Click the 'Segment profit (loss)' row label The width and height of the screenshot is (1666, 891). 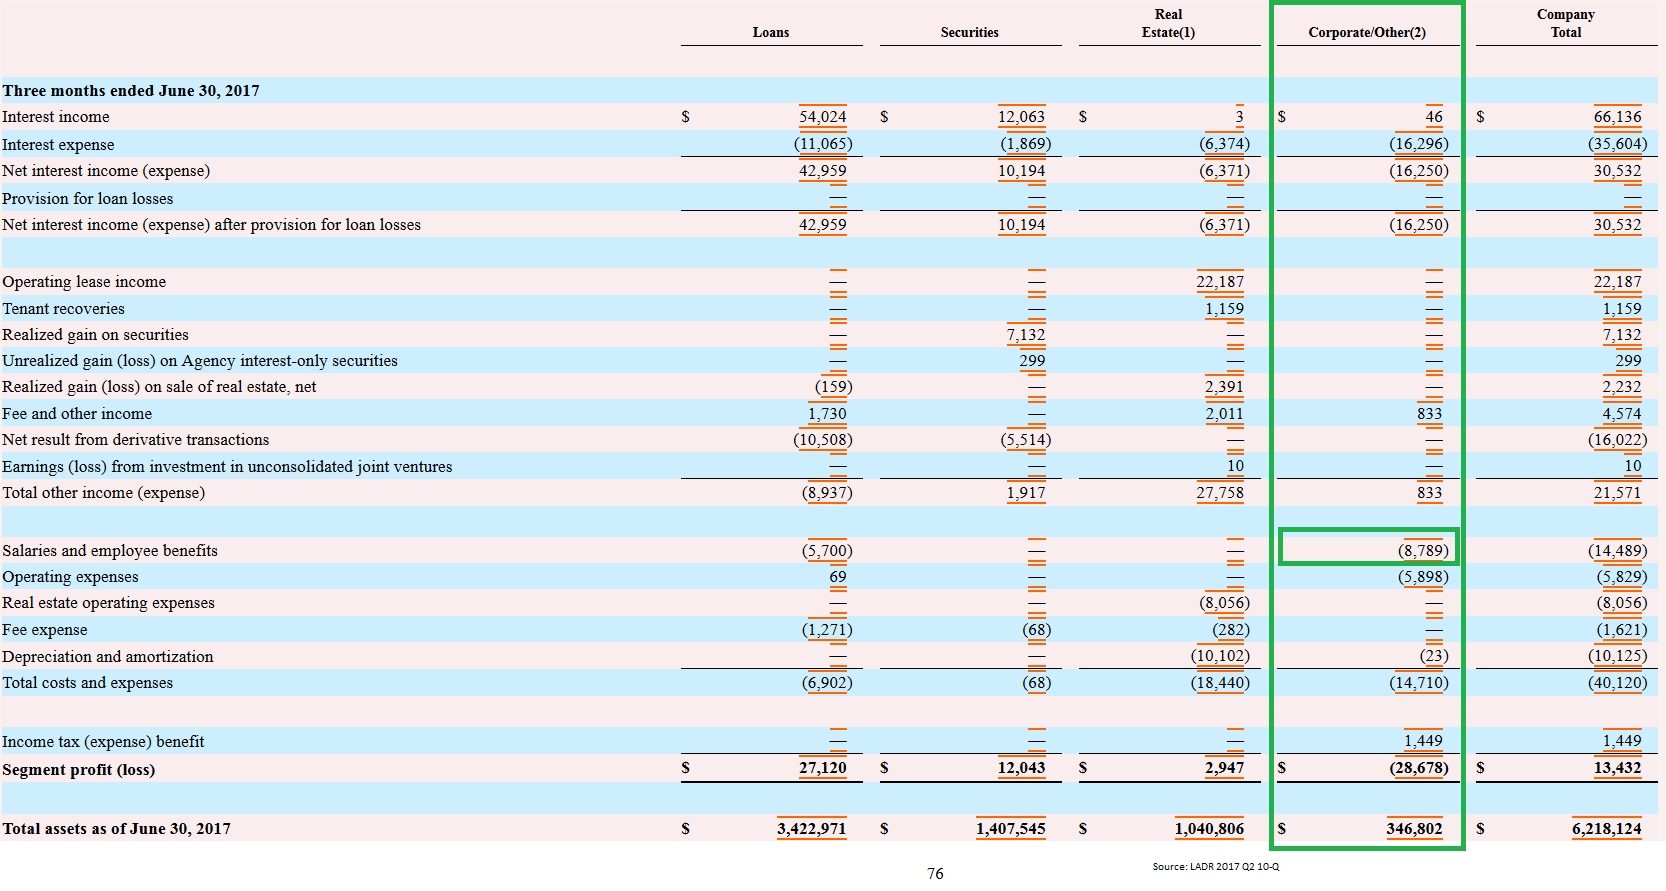tap(78, 770)
